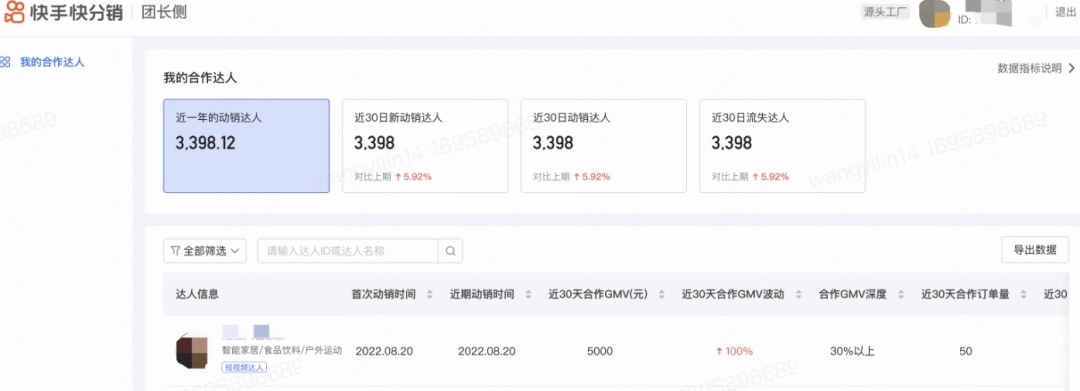Click the 短视频达人 tag
This screenshot has height=391, width=1080.
click(244, 368)
